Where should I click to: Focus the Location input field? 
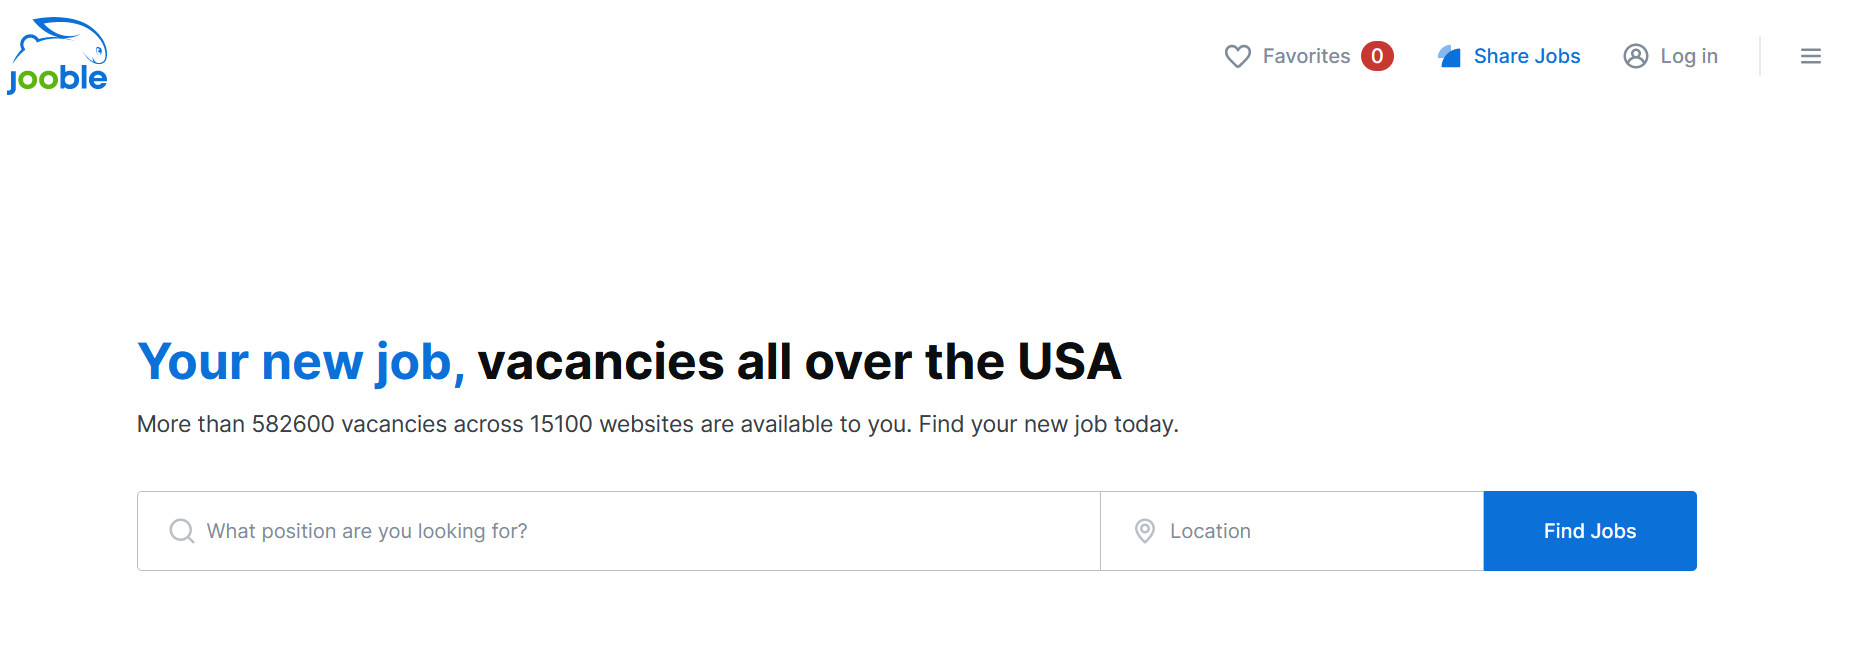(1310, 531)
